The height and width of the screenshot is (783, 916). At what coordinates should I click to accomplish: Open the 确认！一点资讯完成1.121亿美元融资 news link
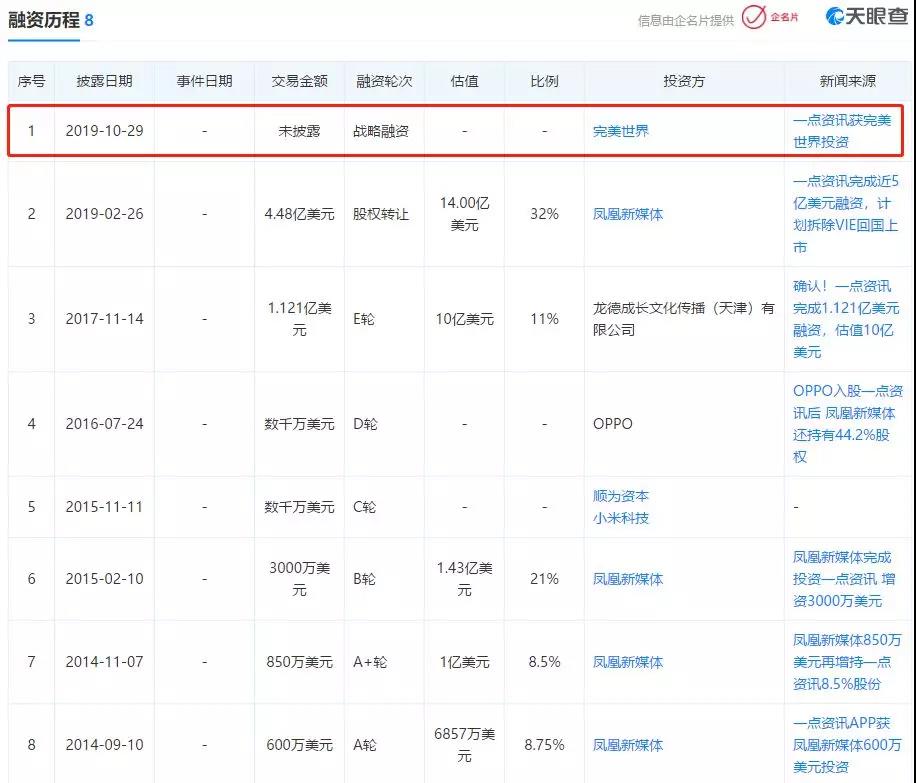coord(846,318)
